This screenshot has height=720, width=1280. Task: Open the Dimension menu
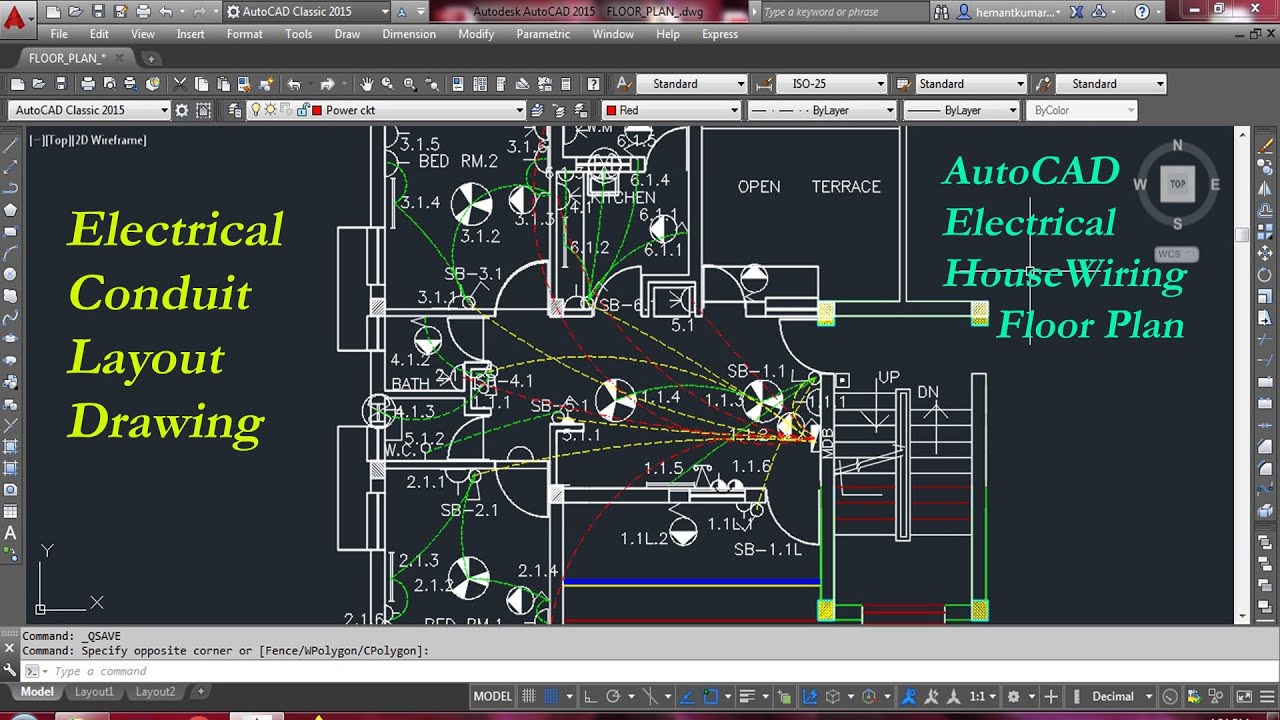[409, 34]
